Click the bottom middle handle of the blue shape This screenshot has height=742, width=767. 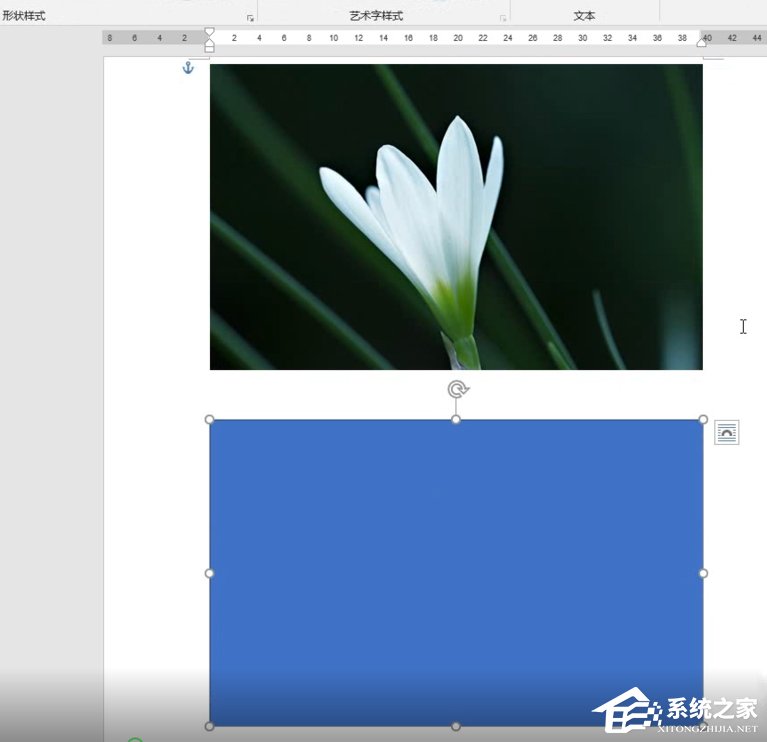point(456,726)
